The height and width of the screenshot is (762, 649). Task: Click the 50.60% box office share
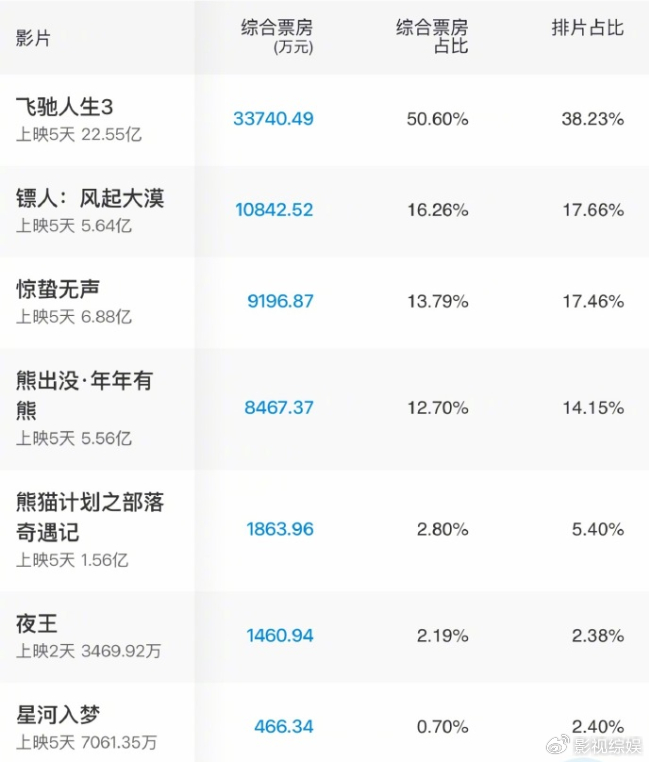(437, 119)
